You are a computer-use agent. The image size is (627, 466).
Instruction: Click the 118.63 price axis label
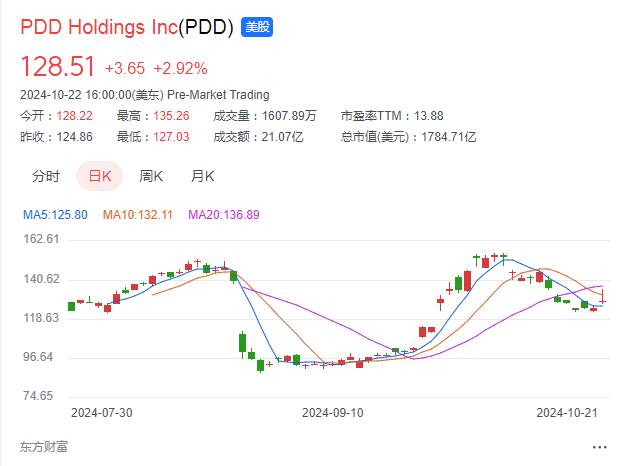tap(41, 318)
